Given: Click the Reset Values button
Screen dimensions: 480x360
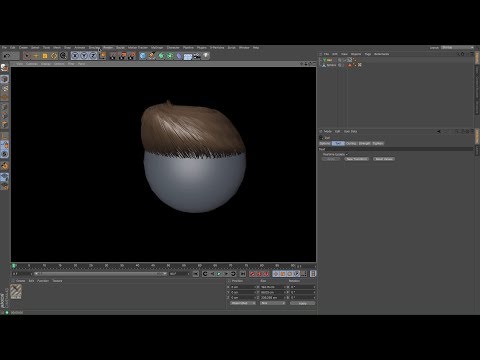Looking at the screenshot, I should coord(384,159).
